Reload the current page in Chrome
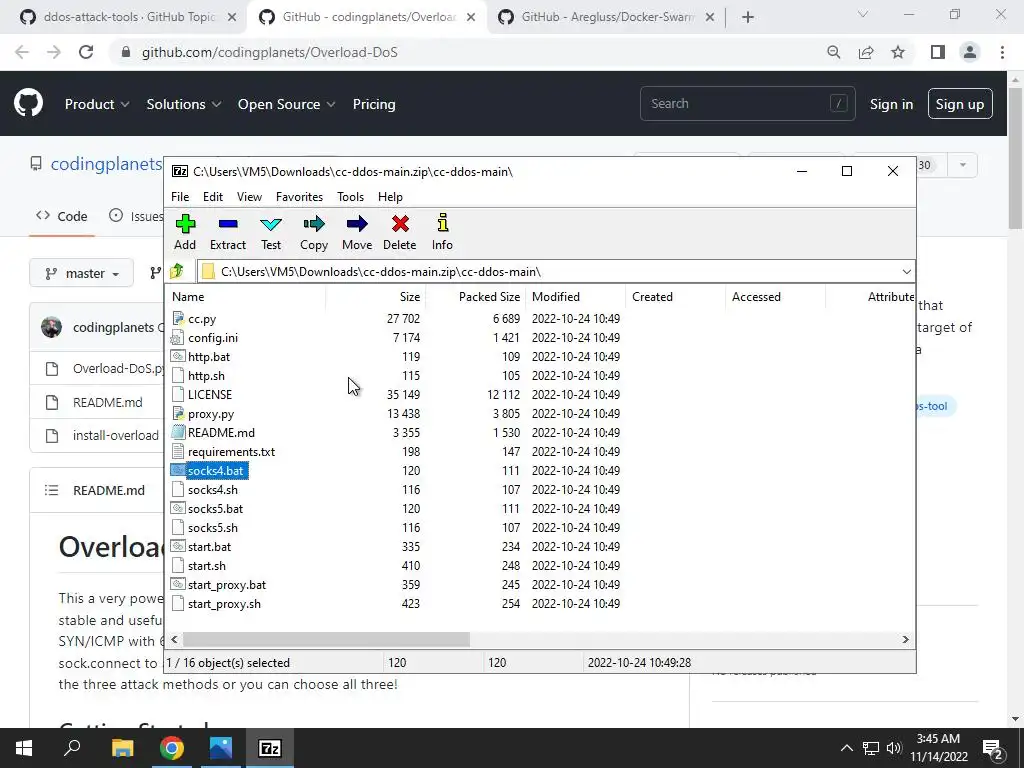Screen dimensions: 1024x768 point(86,52)
